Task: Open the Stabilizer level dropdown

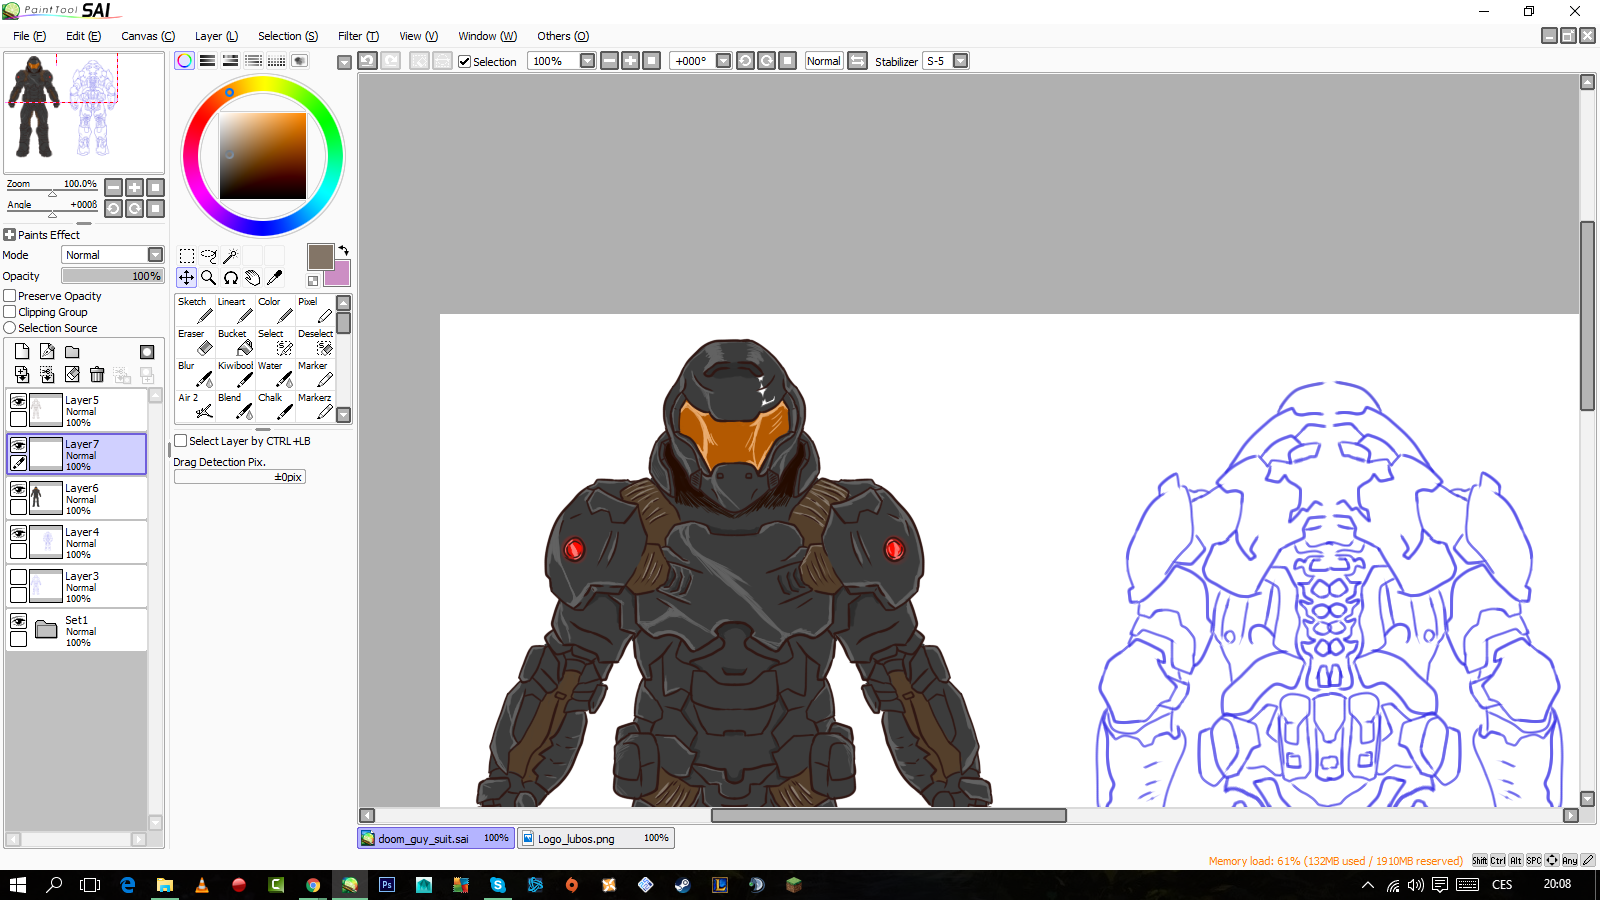Action: click(x=960, y=61)
